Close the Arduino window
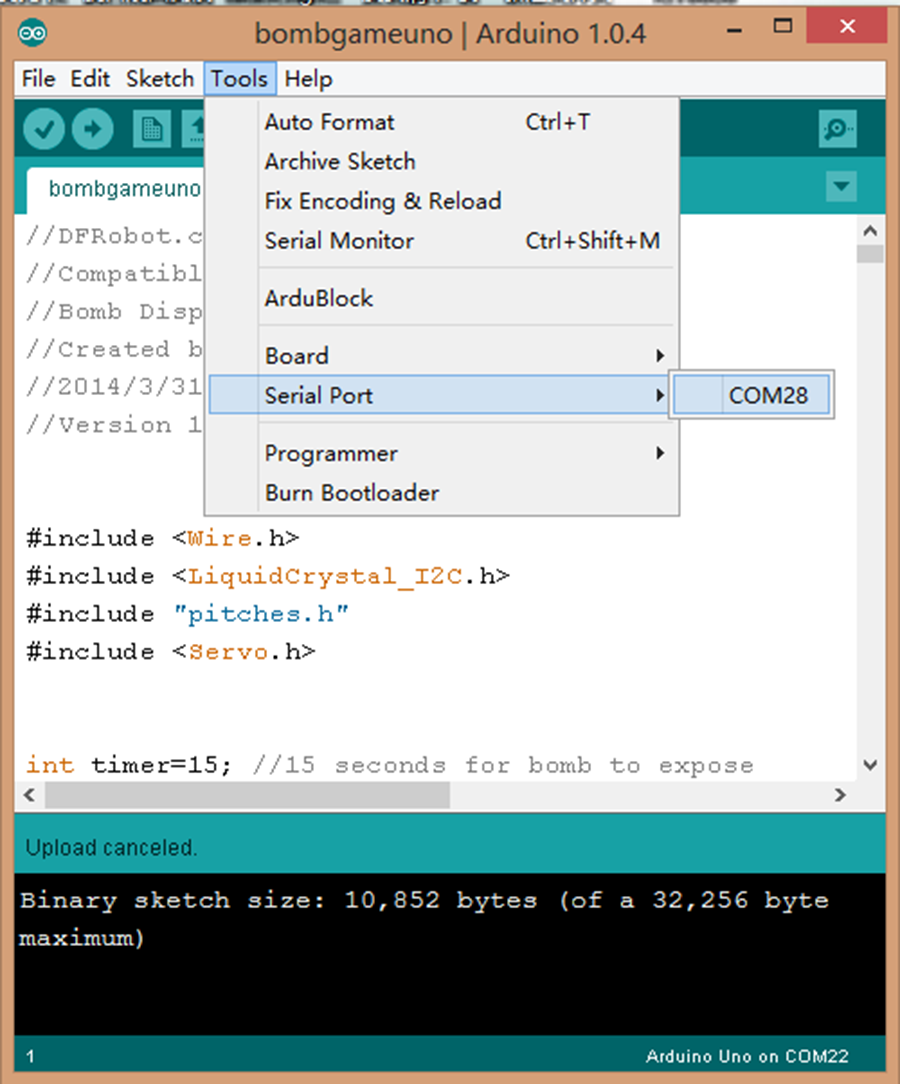This screenshot has height=1084, width=900. [x=847, y=26]
